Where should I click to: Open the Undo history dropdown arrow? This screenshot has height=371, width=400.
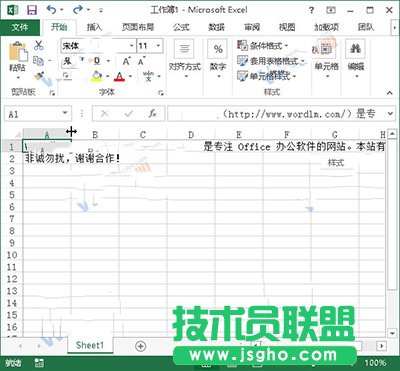click(x=62, y=10)
